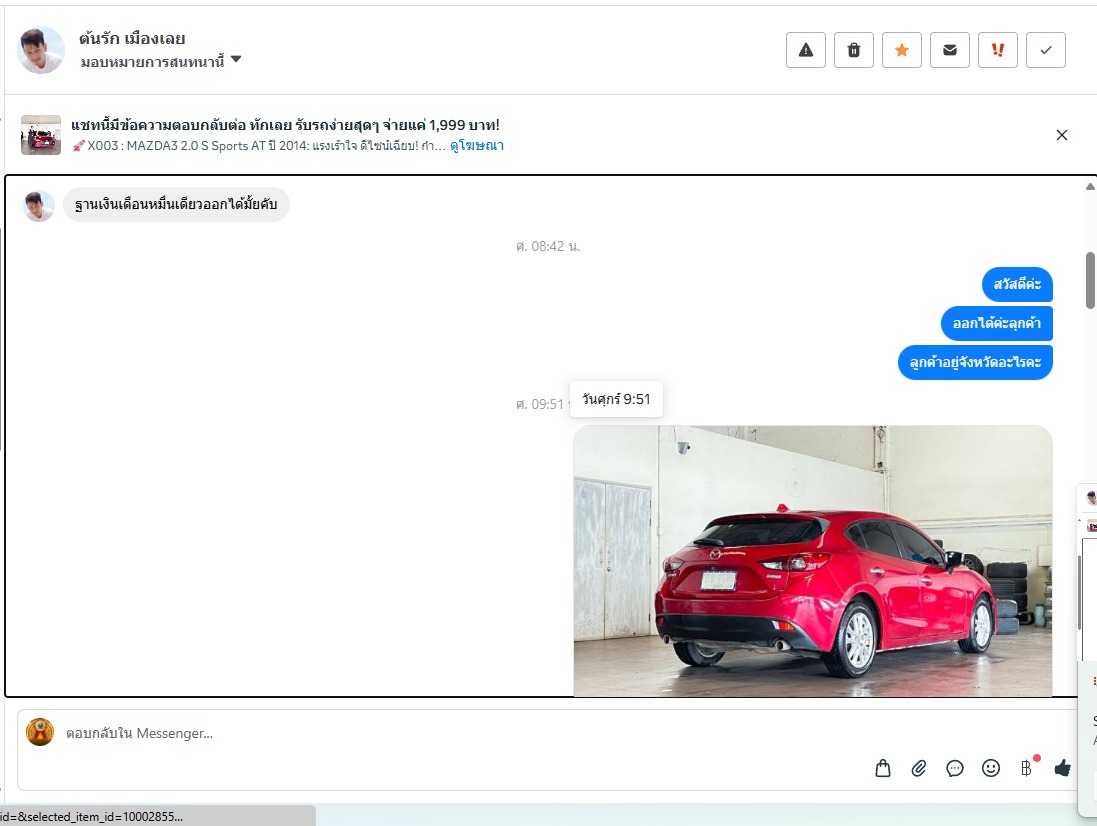Mark conversation done with checkmark
Screen dimensions: 1097x826
coord(1046,50)
